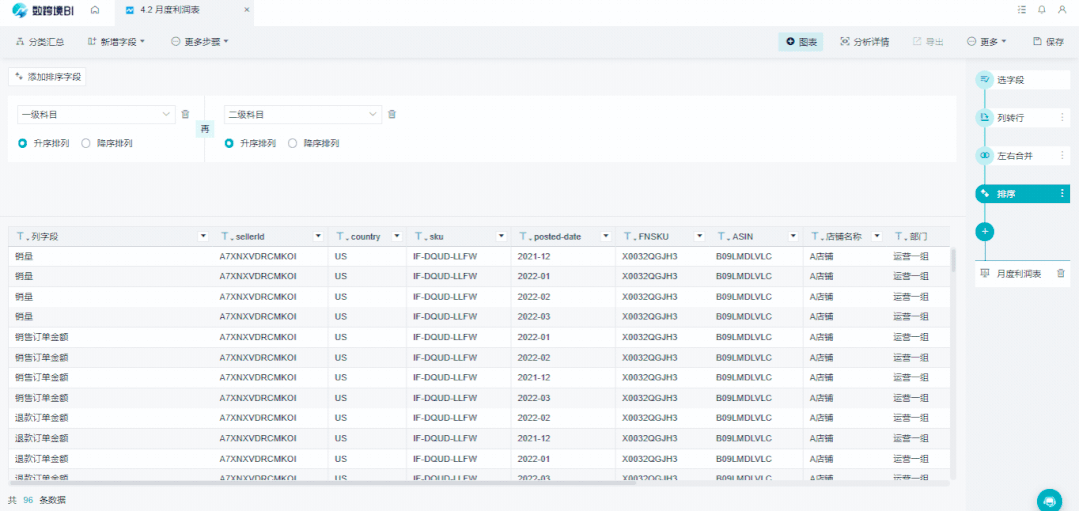Expand the 新增字段 menu
The height and width of the screenshot is (511, 1079).
(x=116, y=42)
